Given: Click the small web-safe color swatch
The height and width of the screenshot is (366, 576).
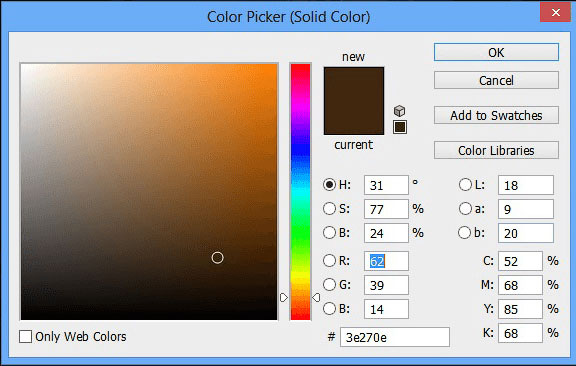Looking at the screenshot, I should coord(400,127).
